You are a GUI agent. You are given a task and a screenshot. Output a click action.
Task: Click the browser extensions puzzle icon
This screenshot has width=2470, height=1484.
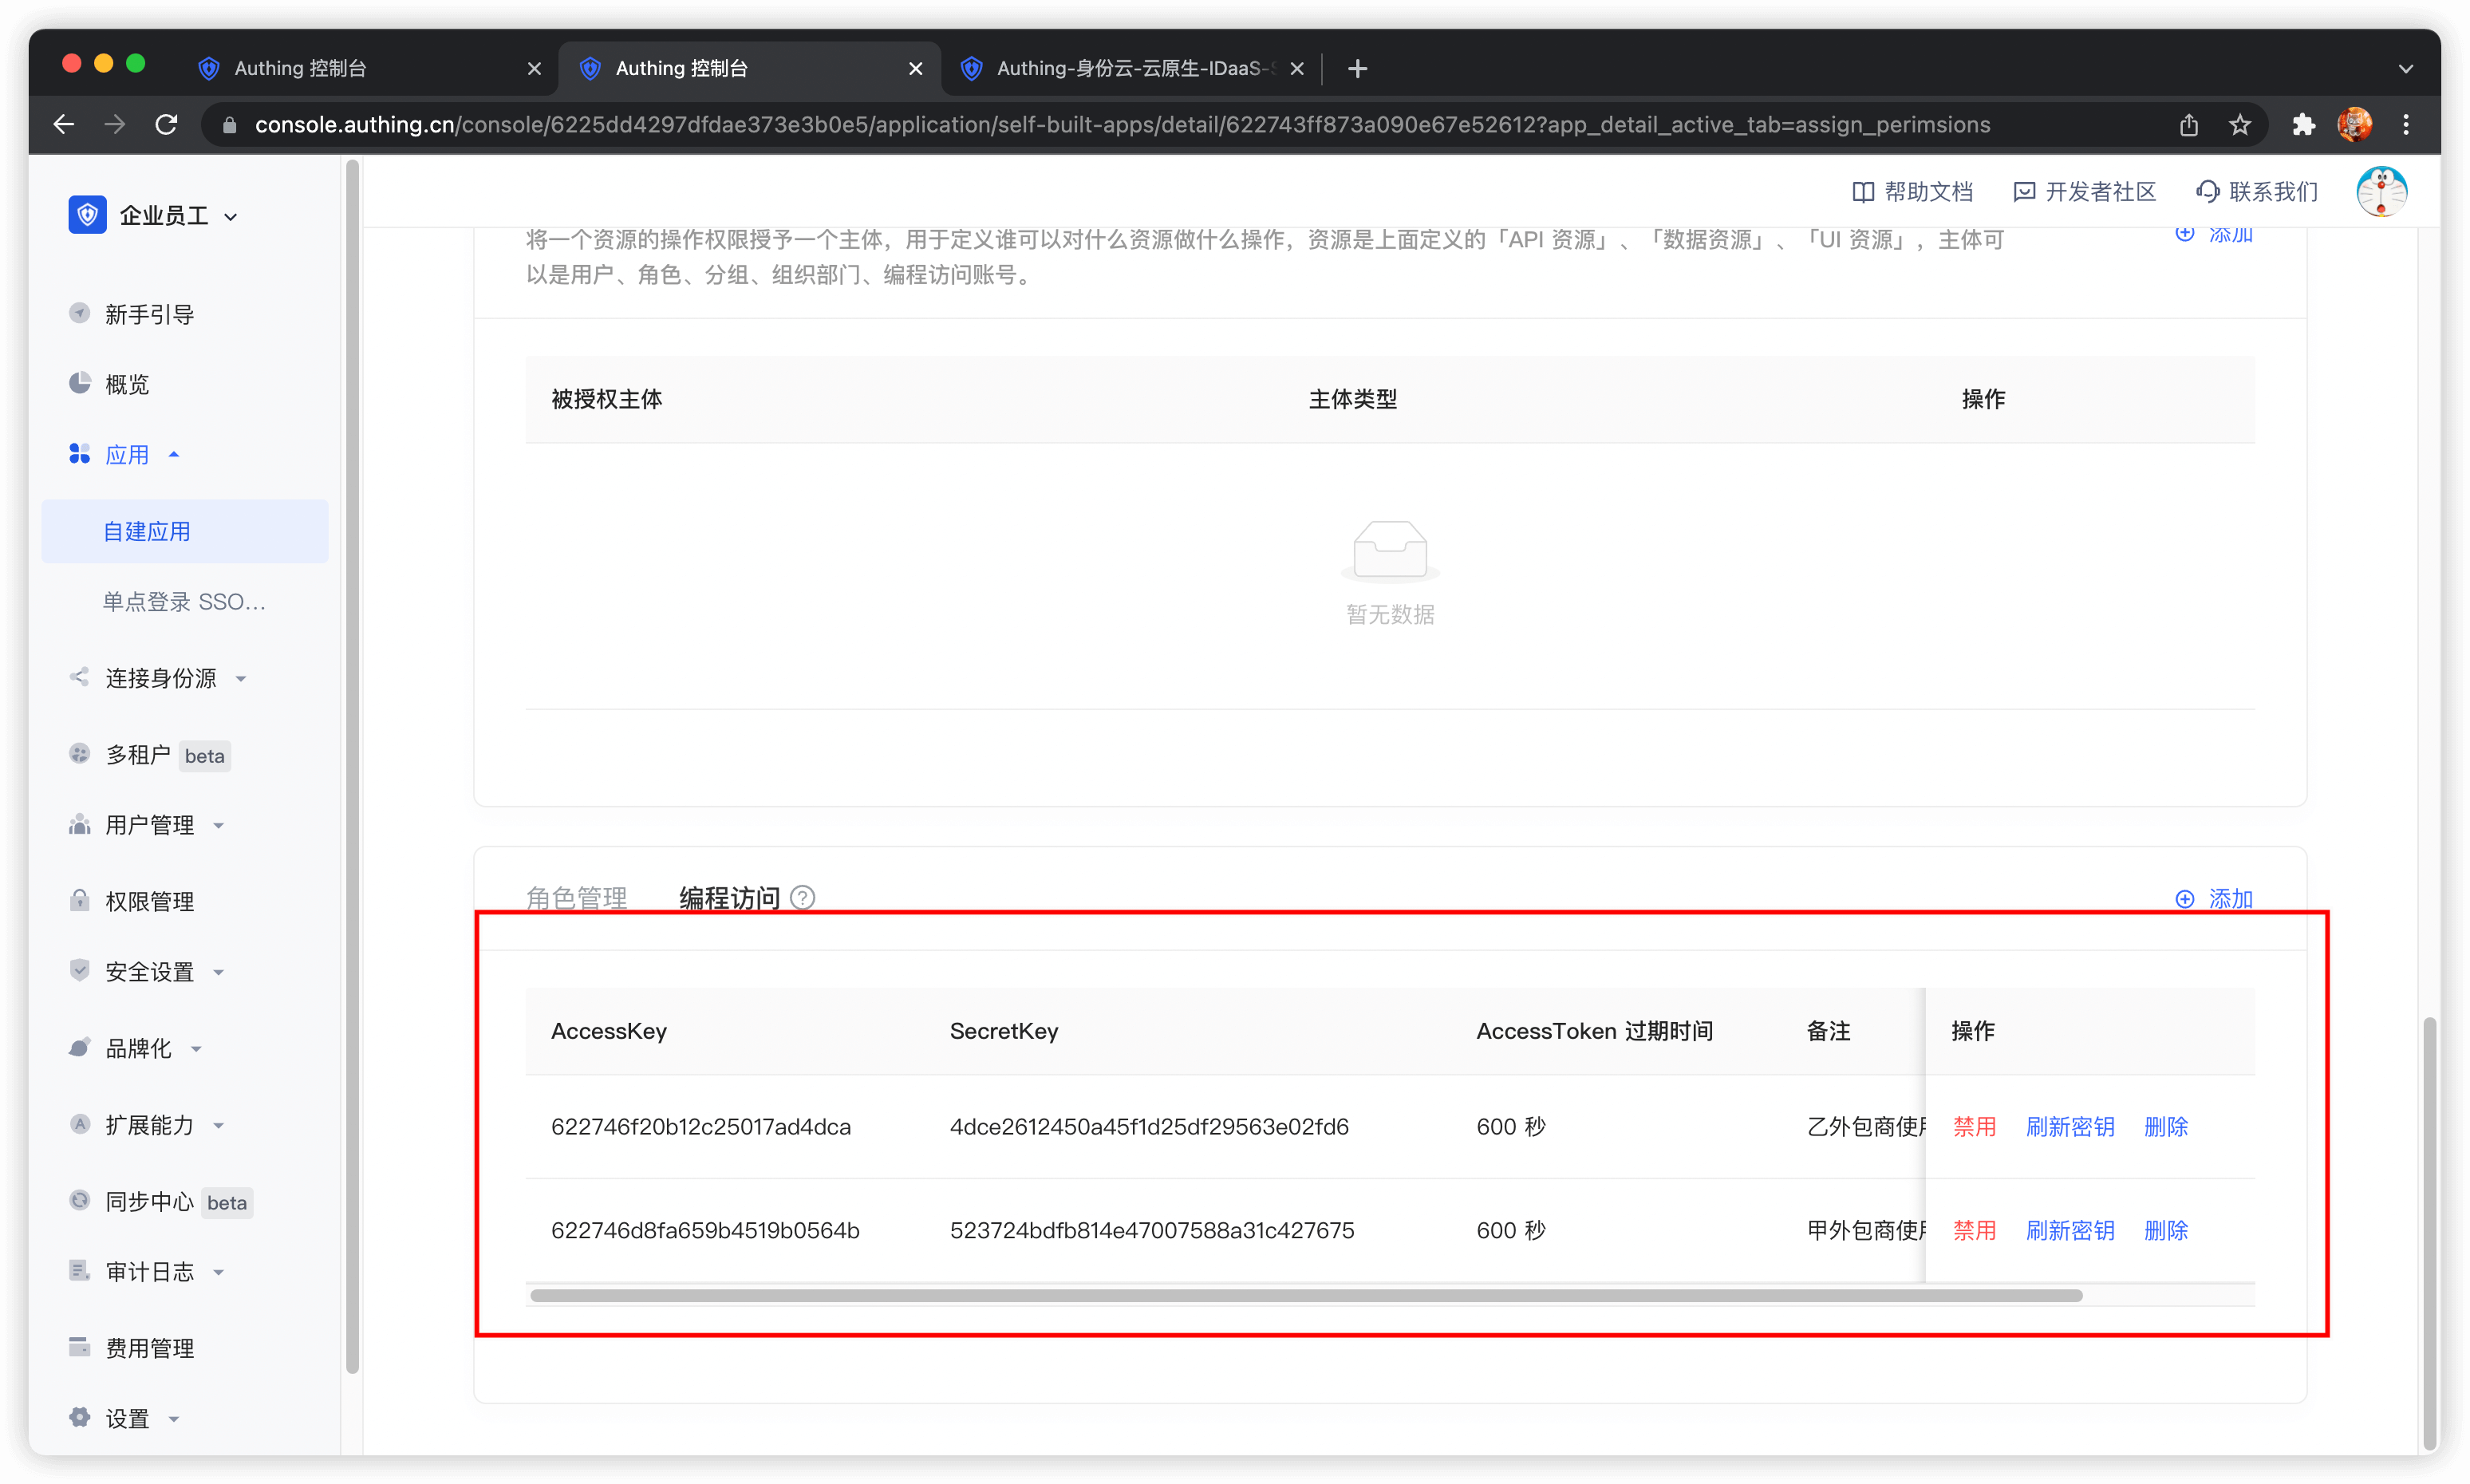tap(2303, 125)
